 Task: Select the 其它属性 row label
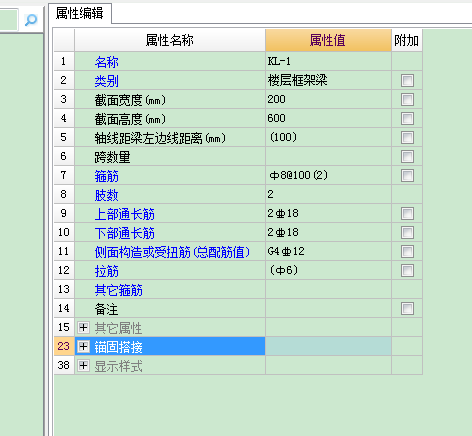pos(118,328)
